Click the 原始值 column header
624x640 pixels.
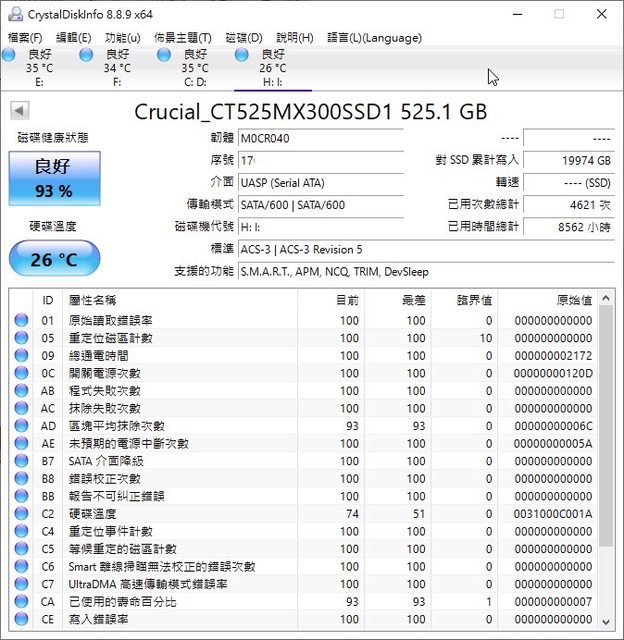[573, 300]
